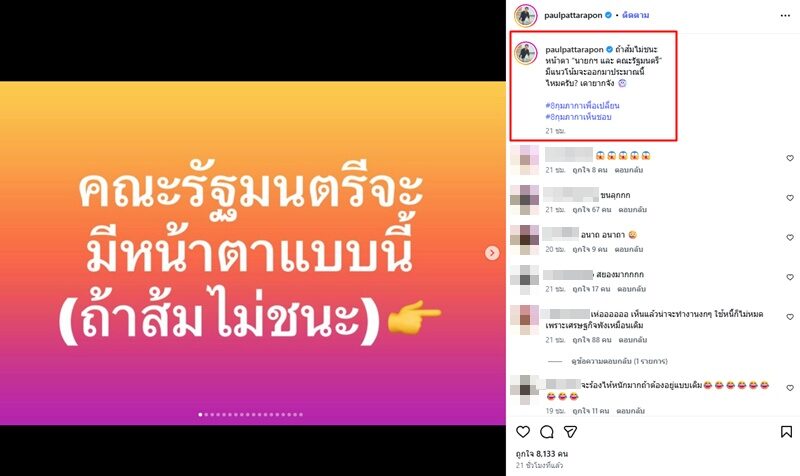
Task: Like the comment reading ชนลุกกก
Action: [x=790, y=198]
